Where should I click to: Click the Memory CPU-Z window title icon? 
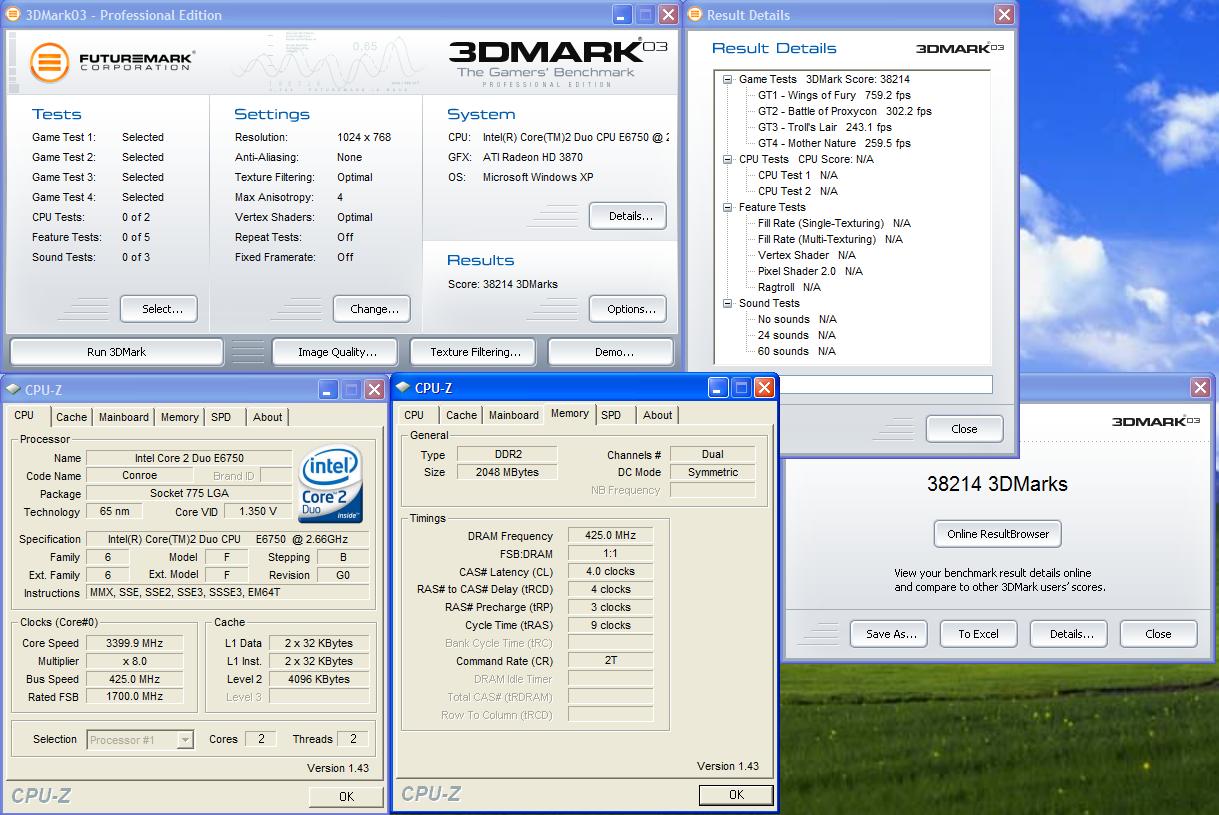(403, 388)
